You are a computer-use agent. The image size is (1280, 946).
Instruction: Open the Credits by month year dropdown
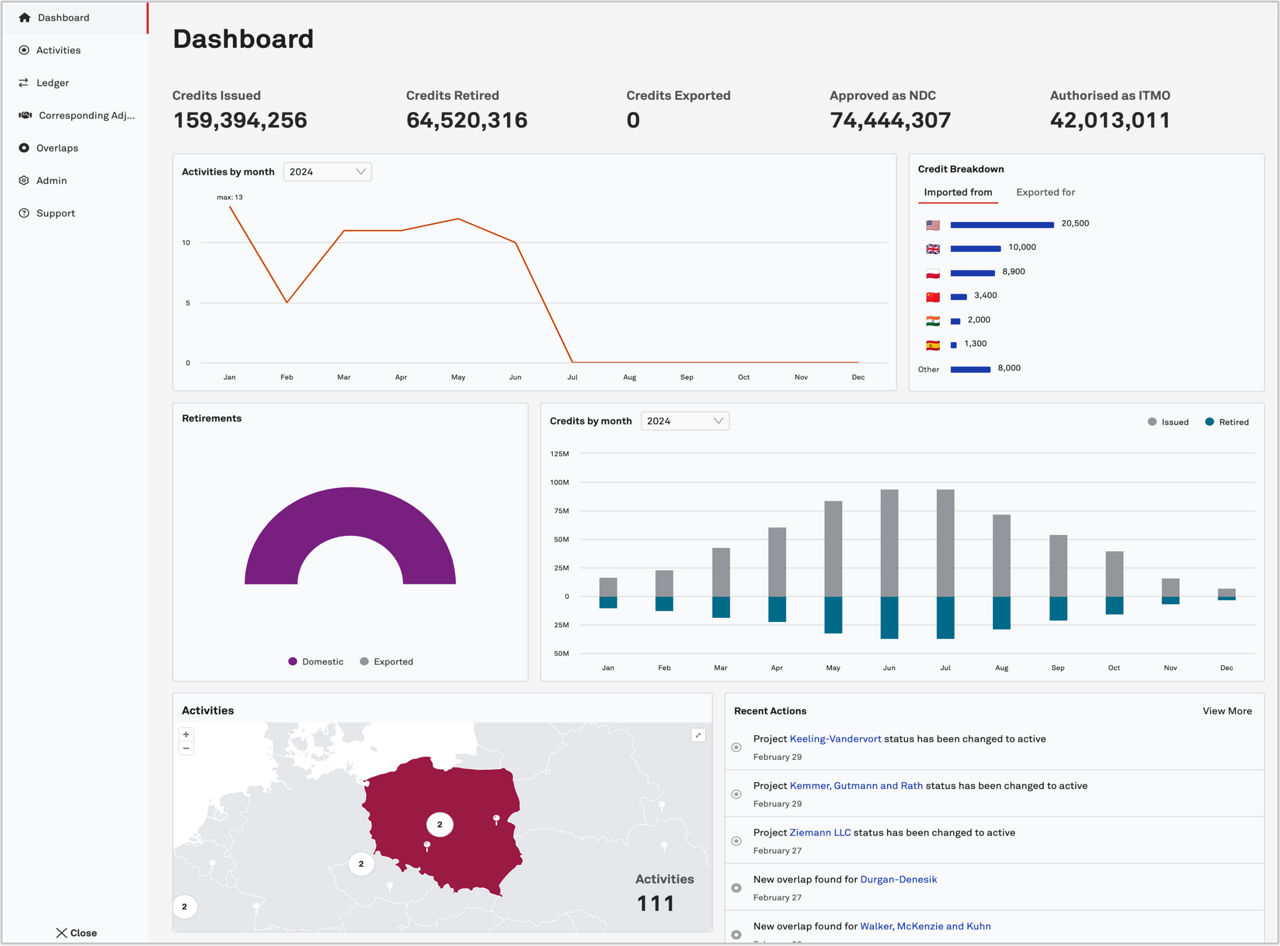point(685,421)
